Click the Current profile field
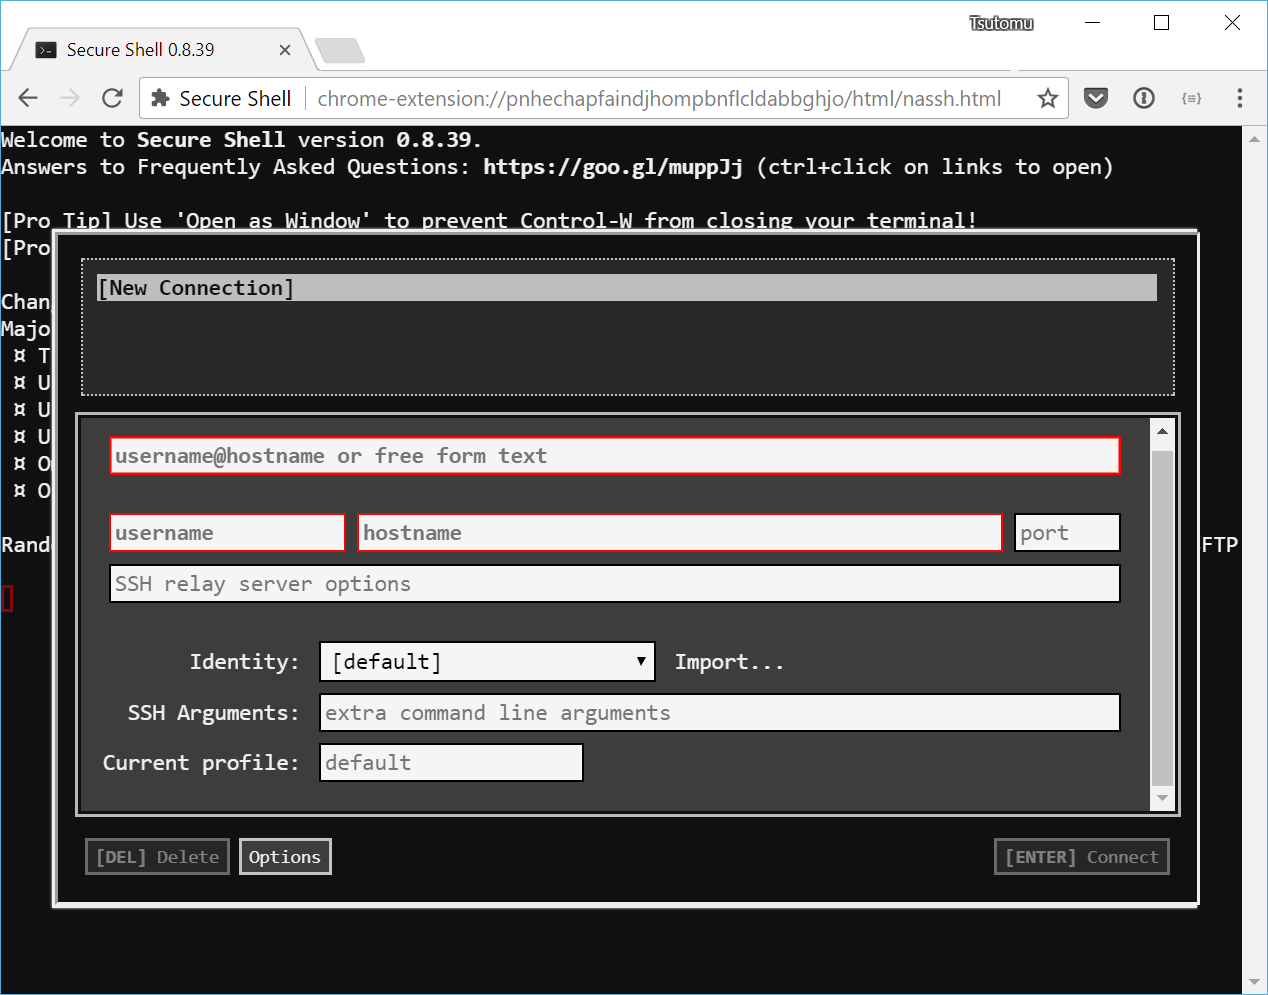 point(451,763)
